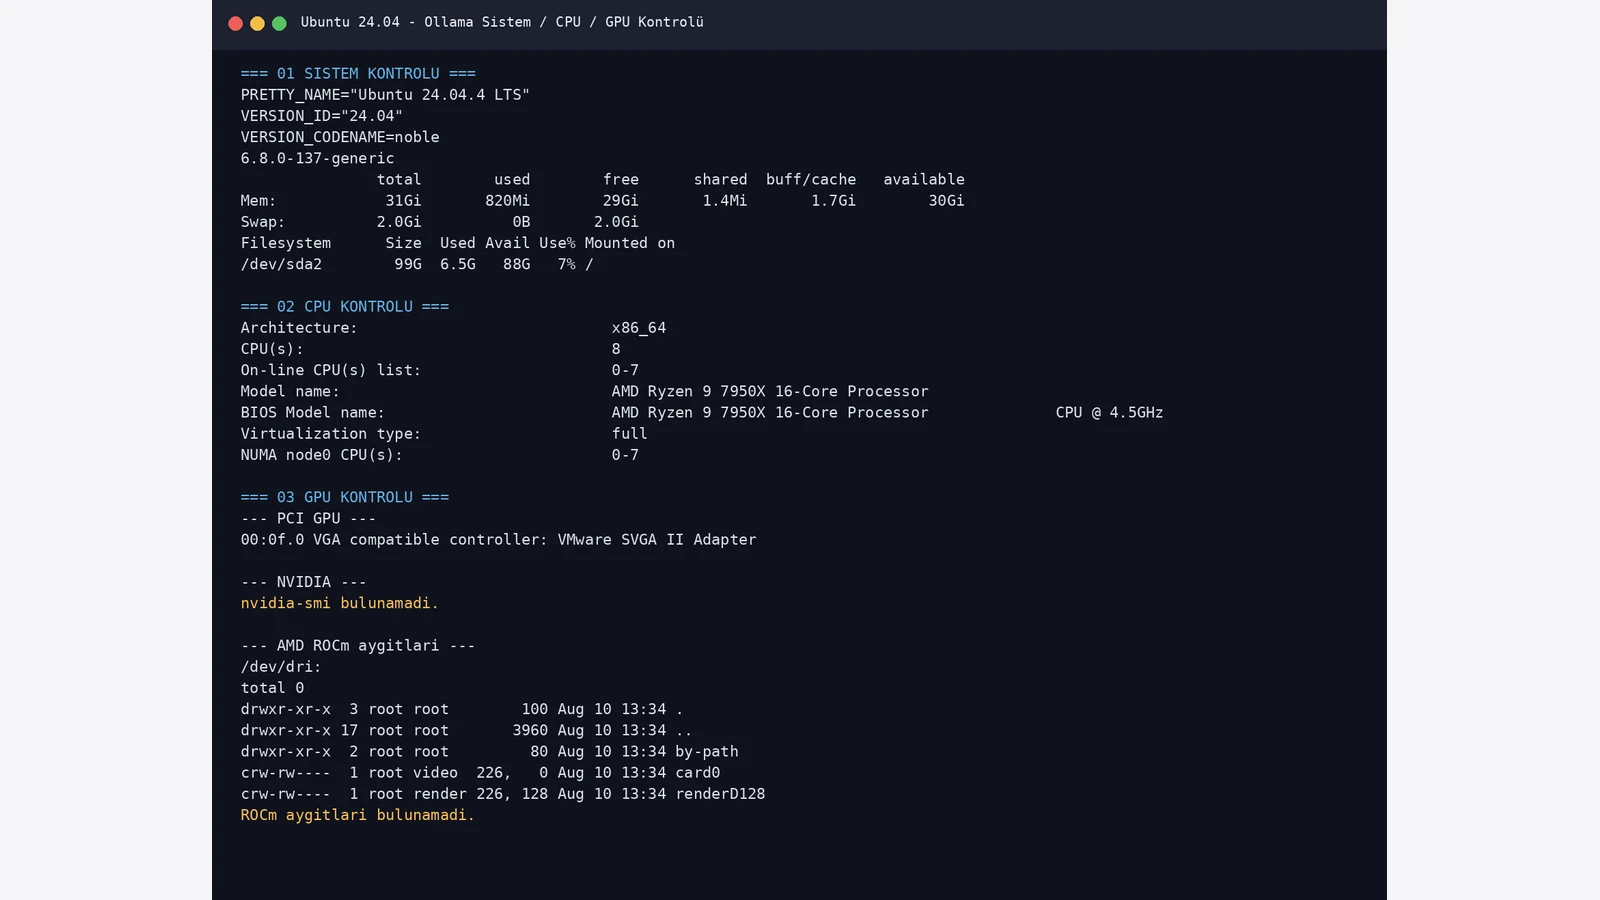
Task: Select the '=== 03 GPU KONTROLU ===' heading
Action: 345,497
